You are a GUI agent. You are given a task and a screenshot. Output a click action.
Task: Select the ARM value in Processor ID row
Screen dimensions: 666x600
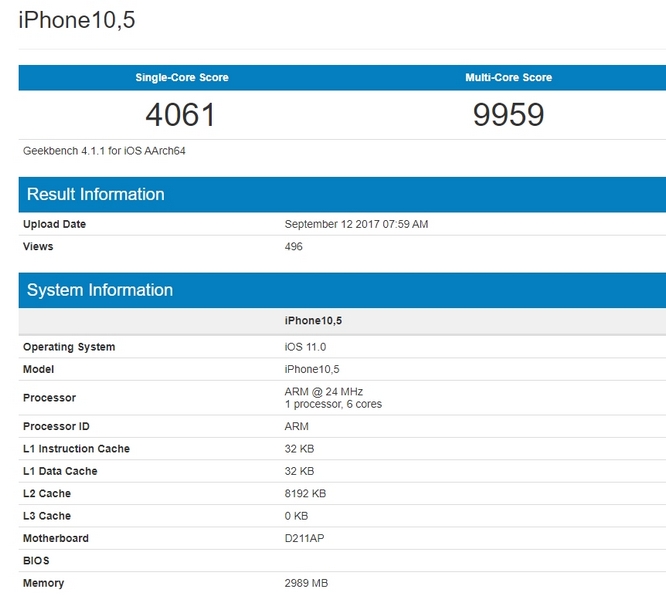(296, 426)
